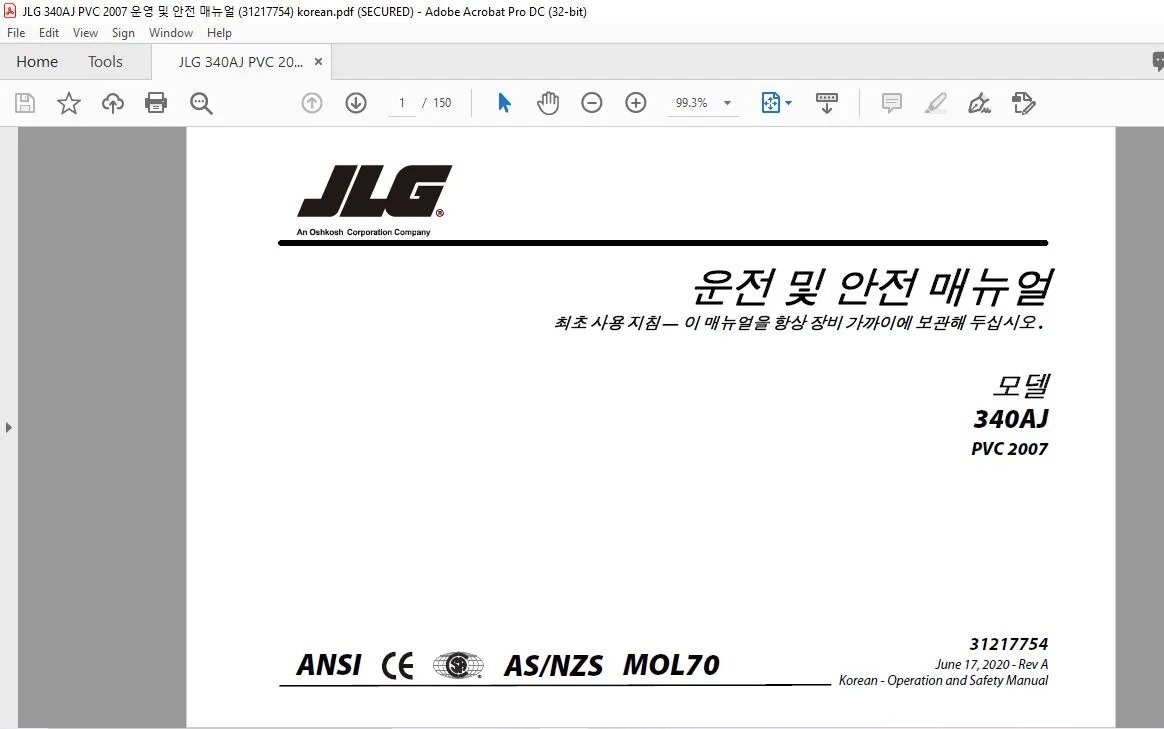Image resolution: width=1164 pixels, height=729 pixels.
Task: Upload to cloud icon in toolbar
Action: coord(113,103)
